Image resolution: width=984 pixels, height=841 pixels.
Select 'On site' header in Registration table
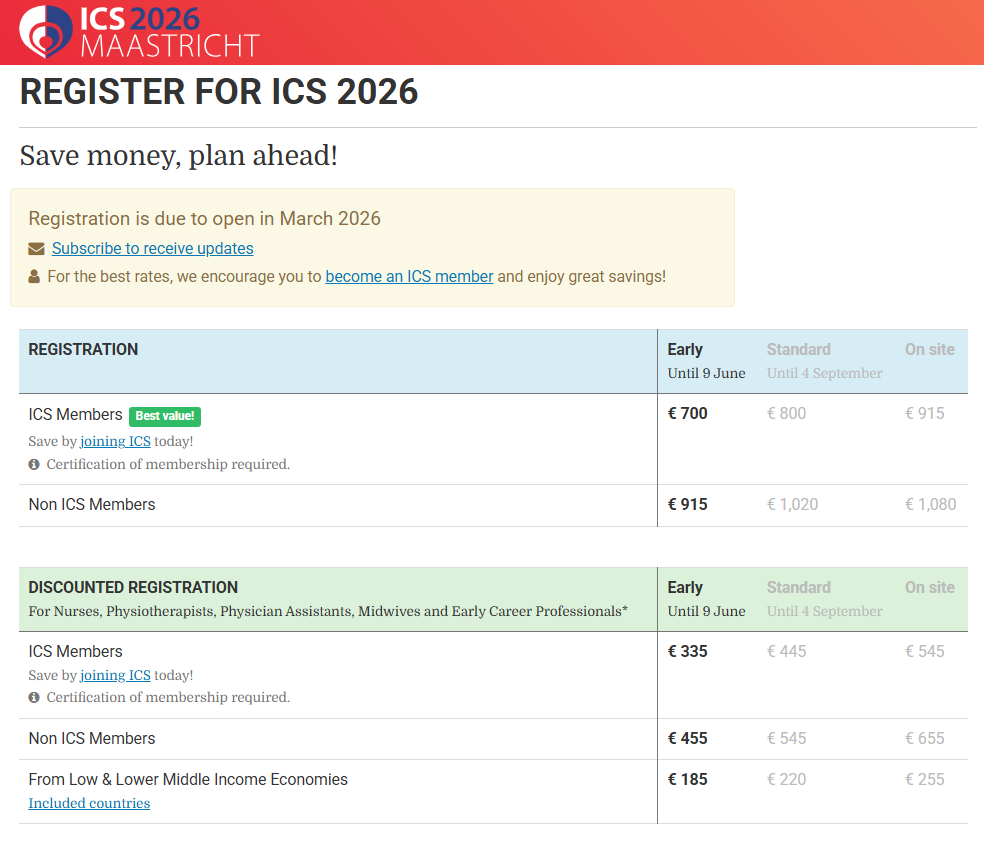pyautogui.click(x=929, y=350)
